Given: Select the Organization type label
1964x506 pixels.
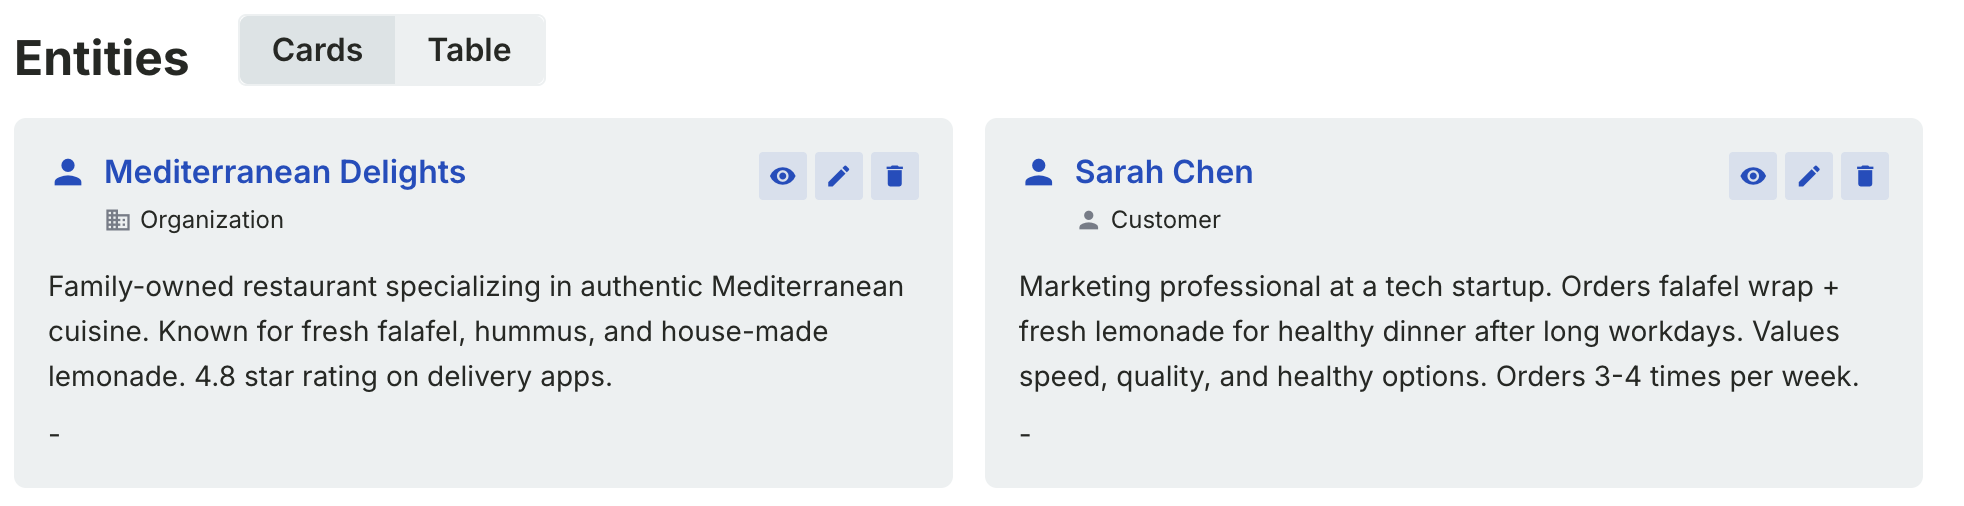Looking at the screenshot, I should pos(212,220).
